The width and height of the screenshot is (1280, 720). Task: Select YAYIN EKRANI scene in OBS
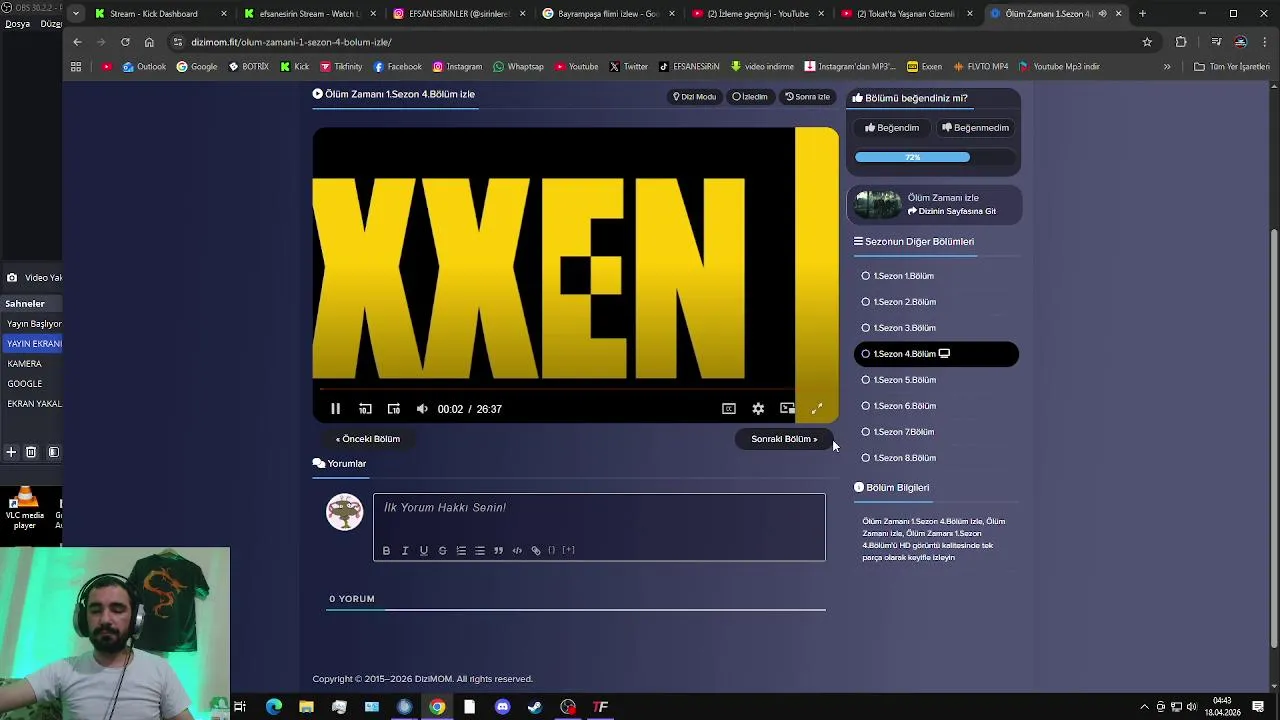pyautogui.click(x=35, y=344)
